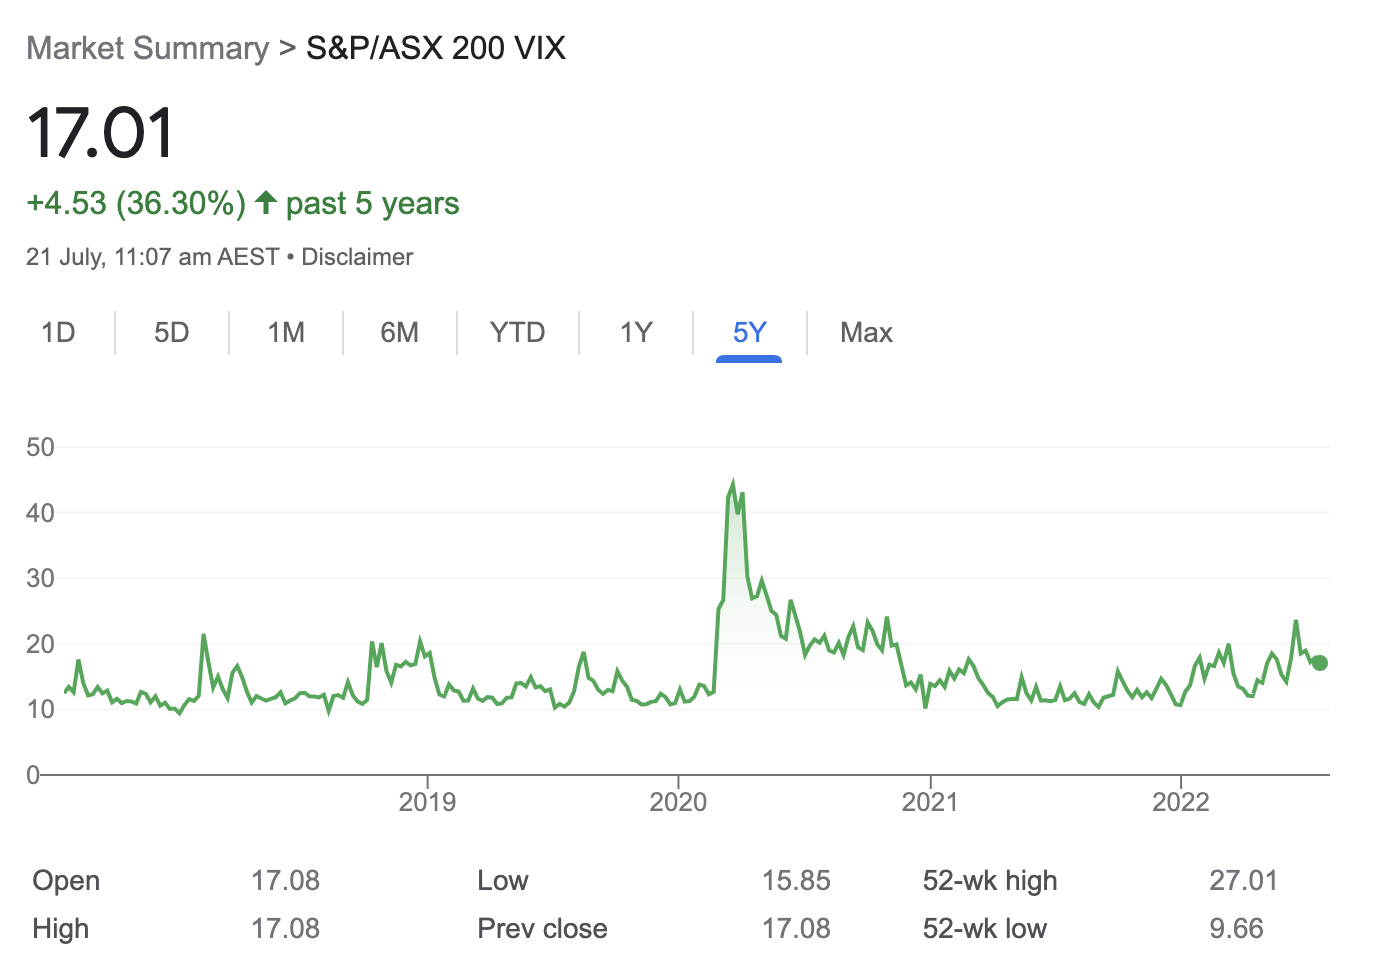
Task: Choose the 6M time range
Action: (399, 332)
